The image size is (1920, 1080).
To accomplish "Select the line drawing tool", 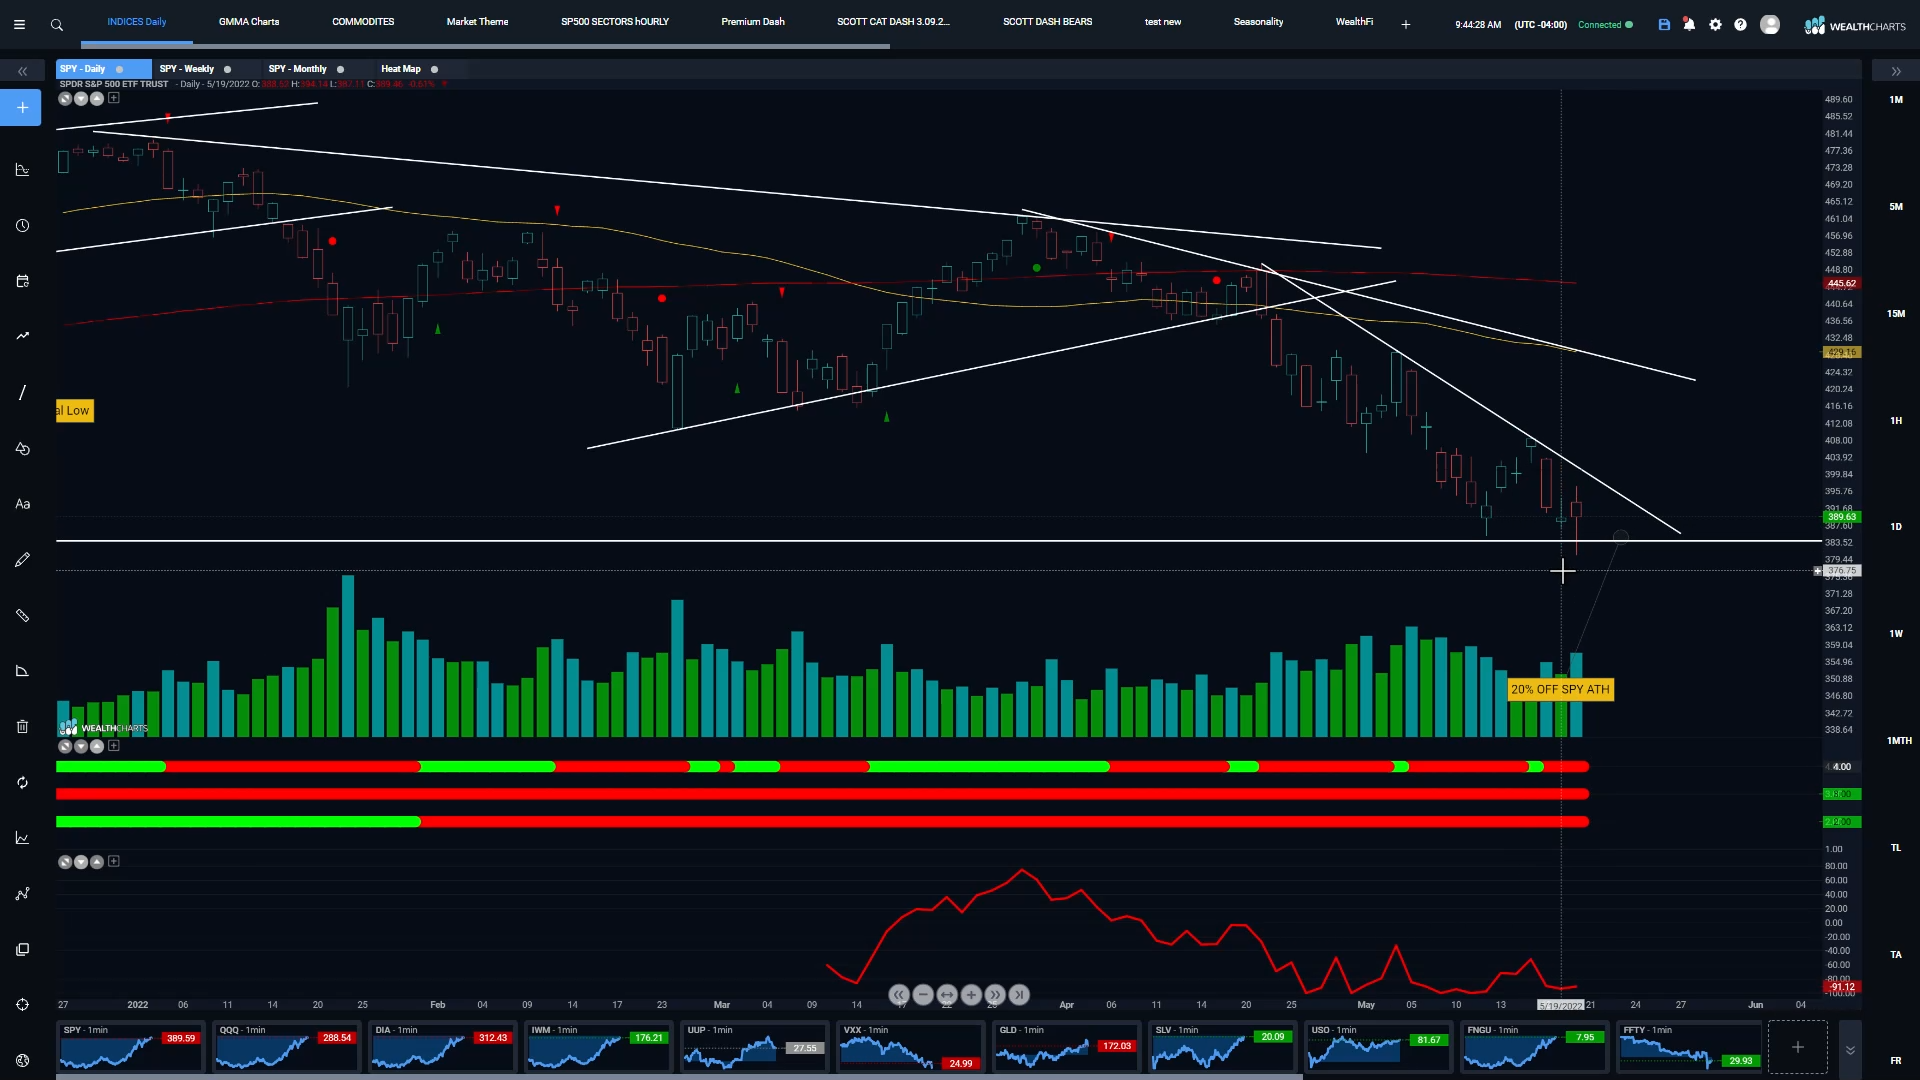I will tap(22, 393).
